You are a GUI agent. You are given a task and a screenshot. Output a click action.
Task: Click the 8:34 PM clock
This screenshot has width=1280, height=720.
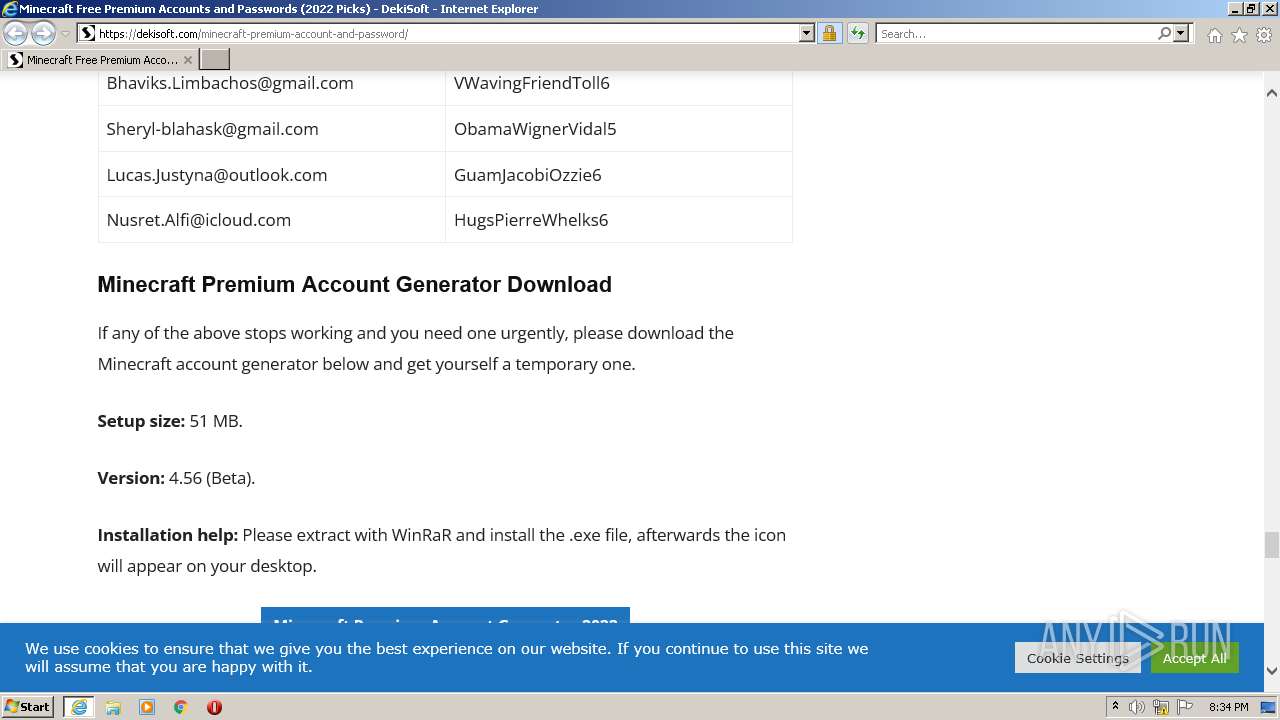click(x=1228, y=707)
